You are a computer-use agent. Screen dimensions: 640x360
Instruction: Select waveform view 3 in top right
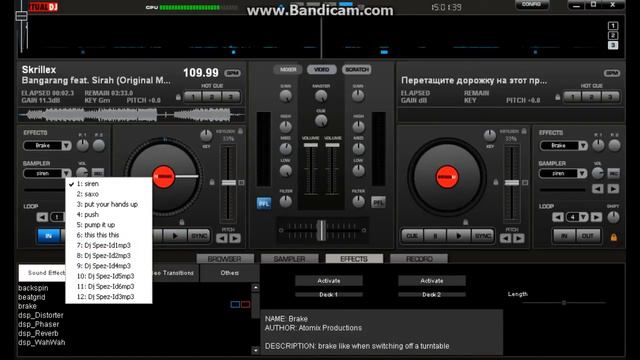tap(613, 45)
